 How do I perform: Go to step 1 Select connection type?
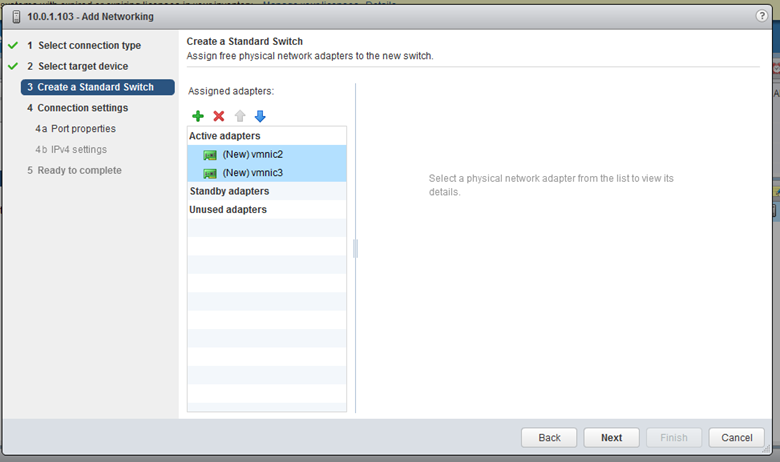coord(84,45)
